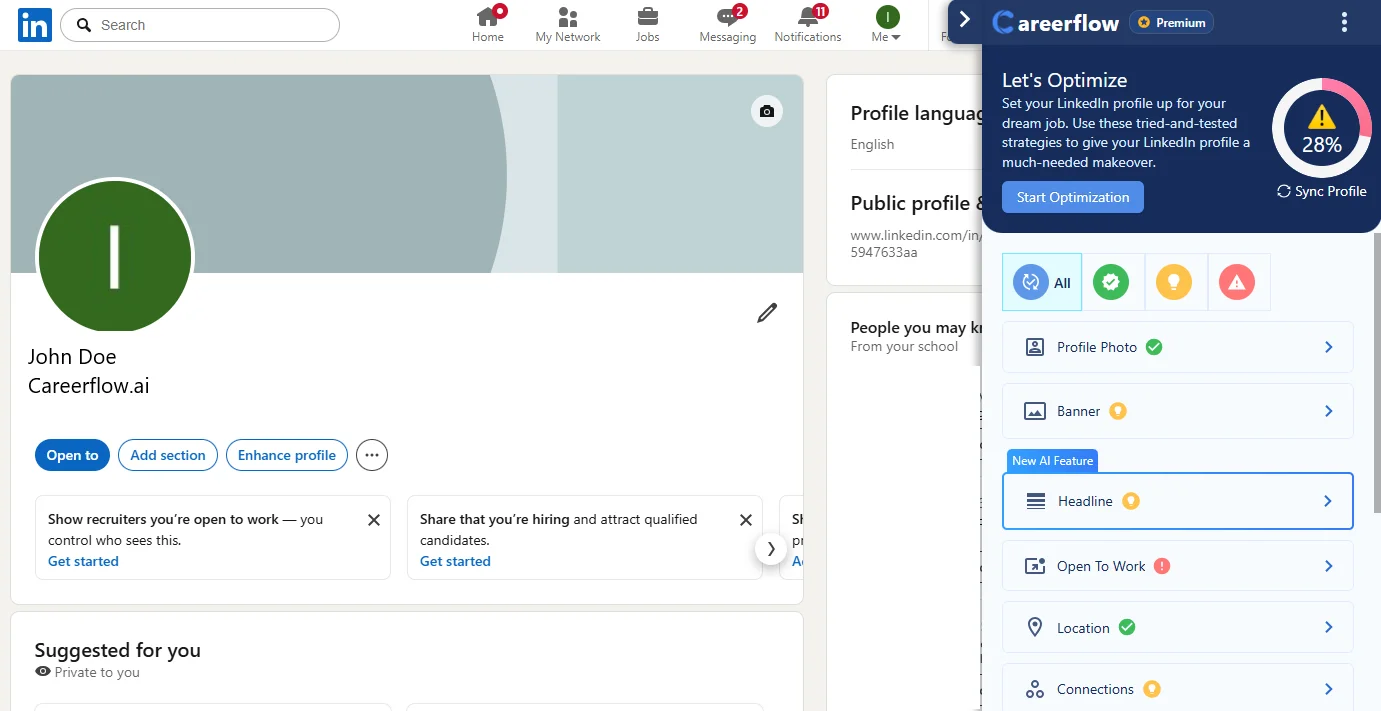The image size is (1381, 711).
Task: Open Messaging from the top navigation
Action: tap(727, 22)
